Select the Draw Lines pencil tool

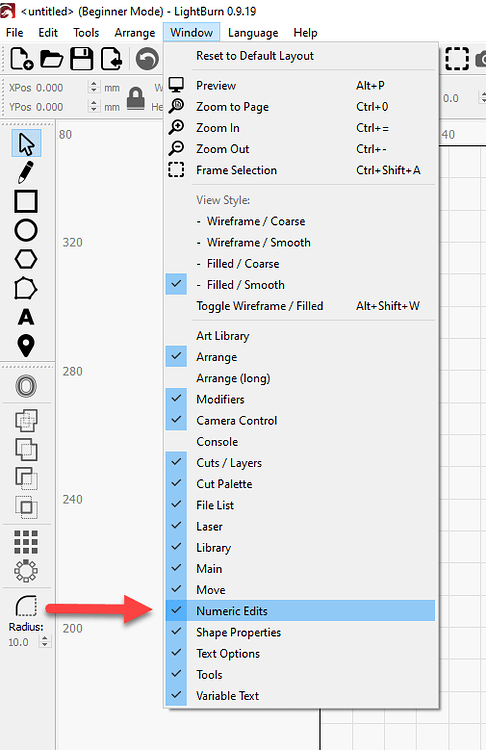point(26,172)
